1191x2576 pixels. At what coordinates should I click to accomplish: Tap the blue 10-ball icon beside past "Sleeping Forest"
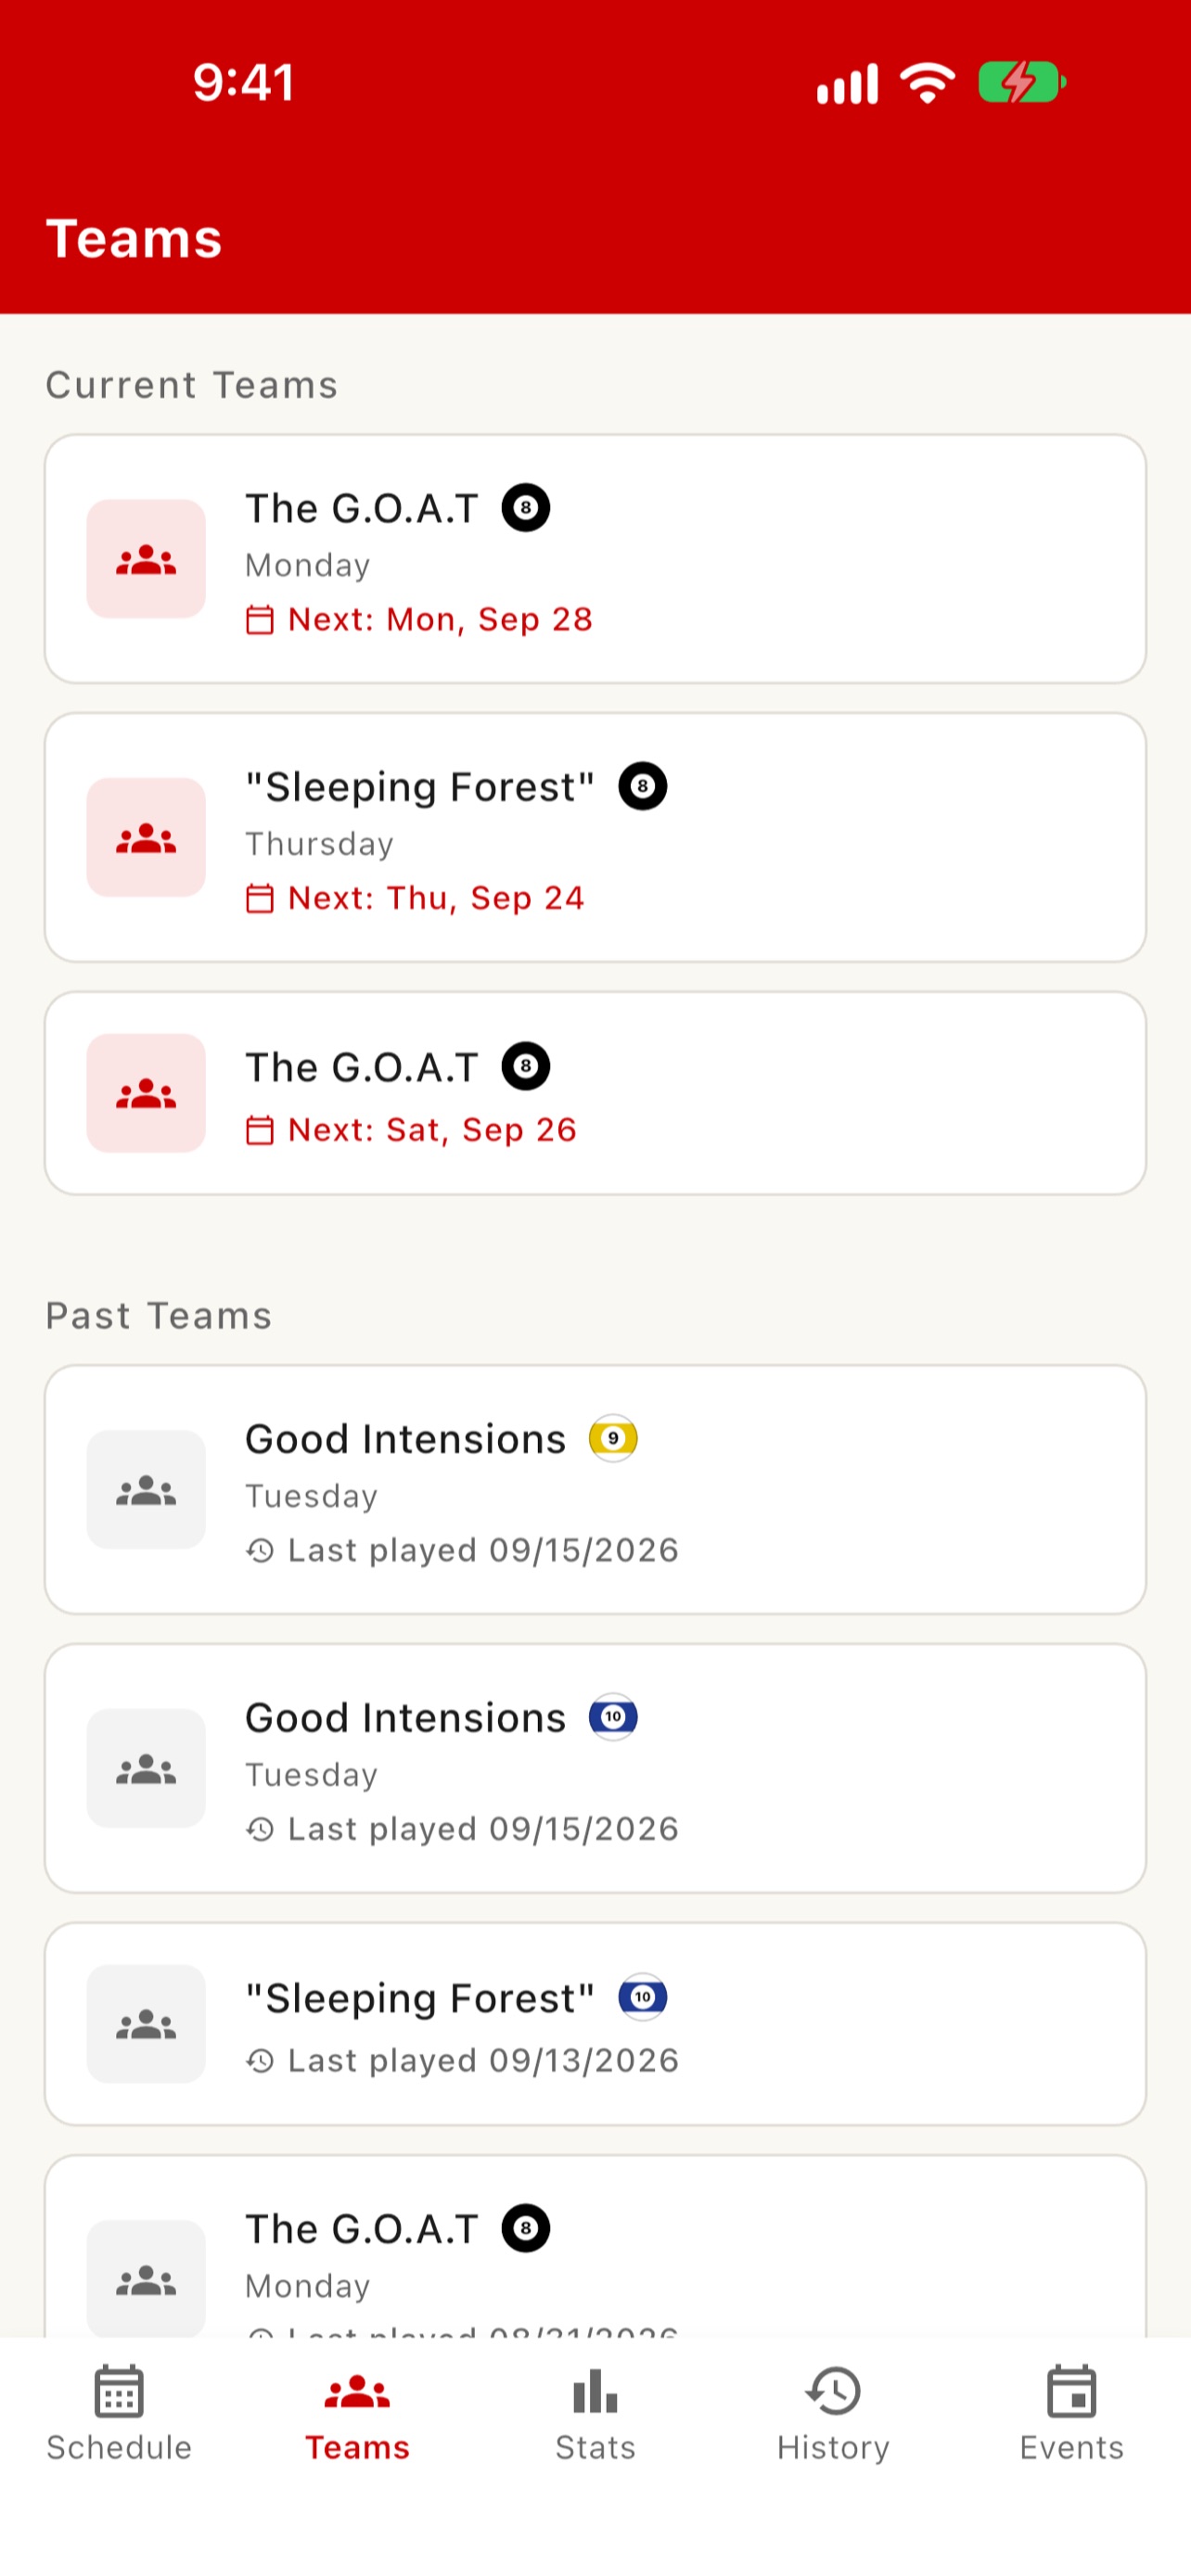pos(643,1997)
